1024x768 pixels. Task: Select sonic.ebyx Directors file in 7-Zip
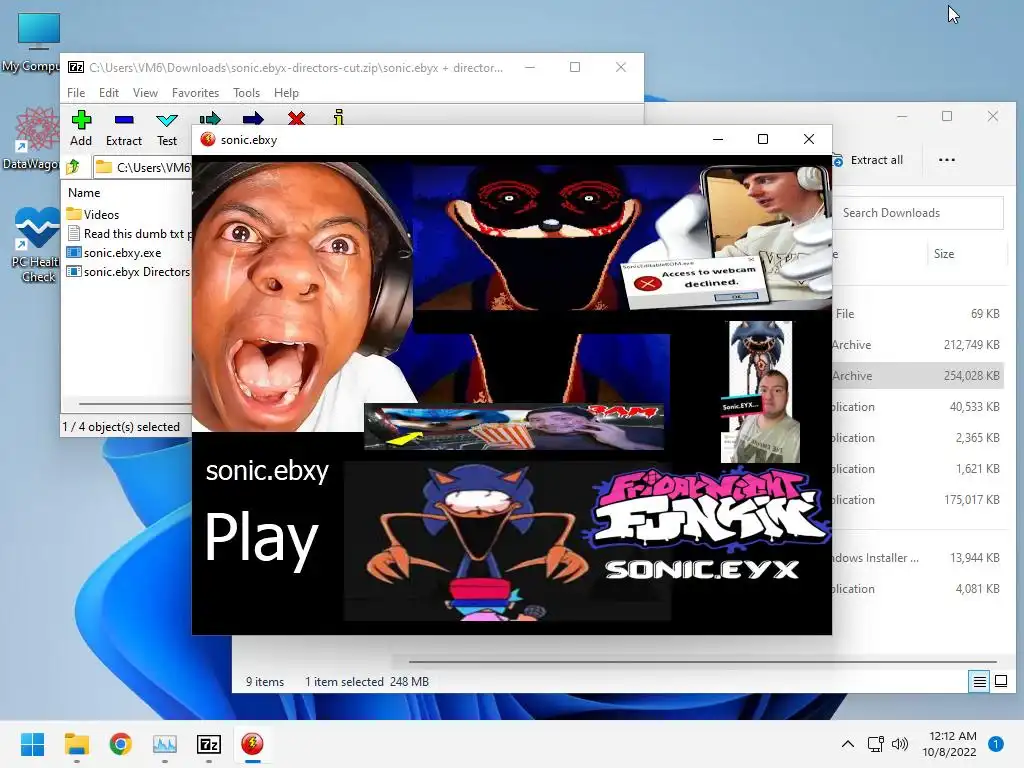click(x=129, y=272)
